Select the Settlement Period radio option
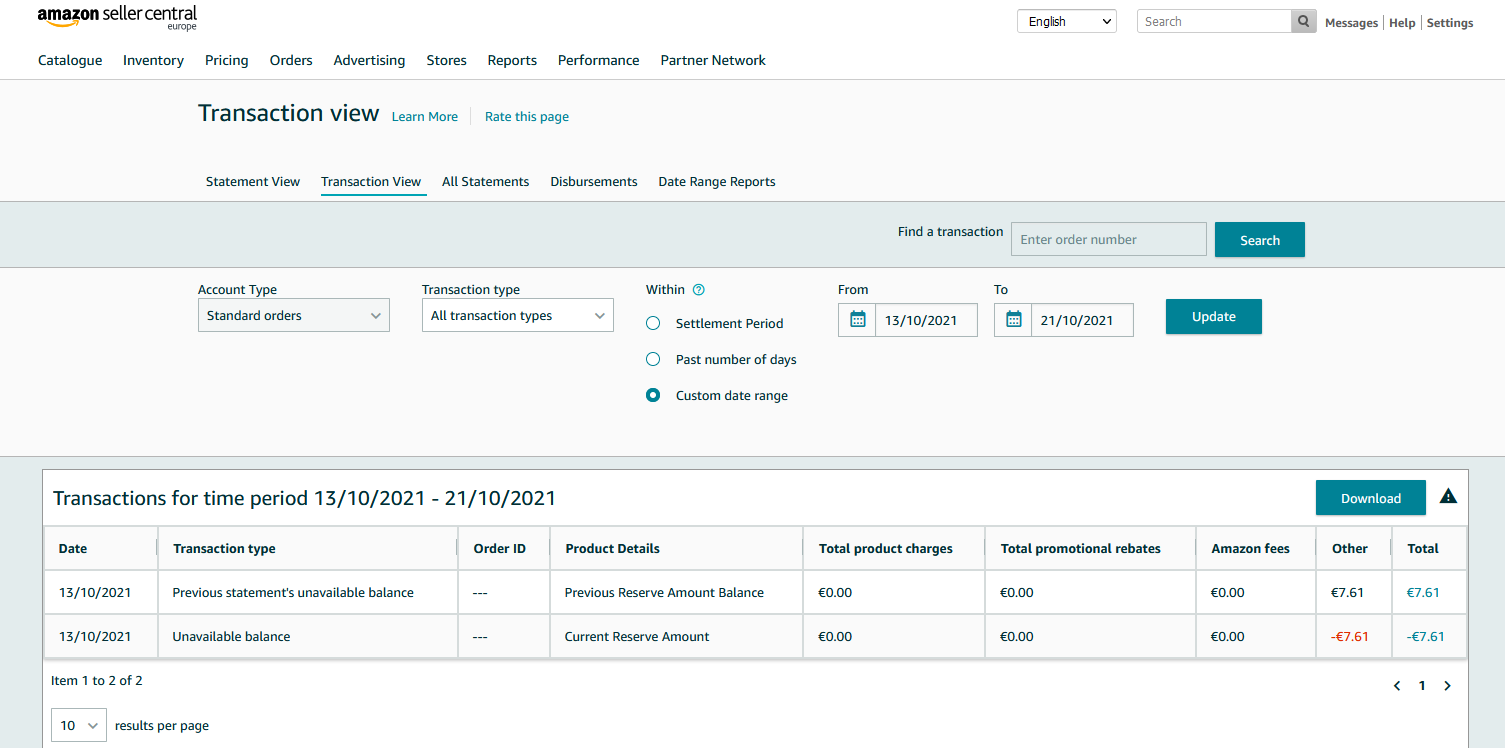 pos(653,323)
